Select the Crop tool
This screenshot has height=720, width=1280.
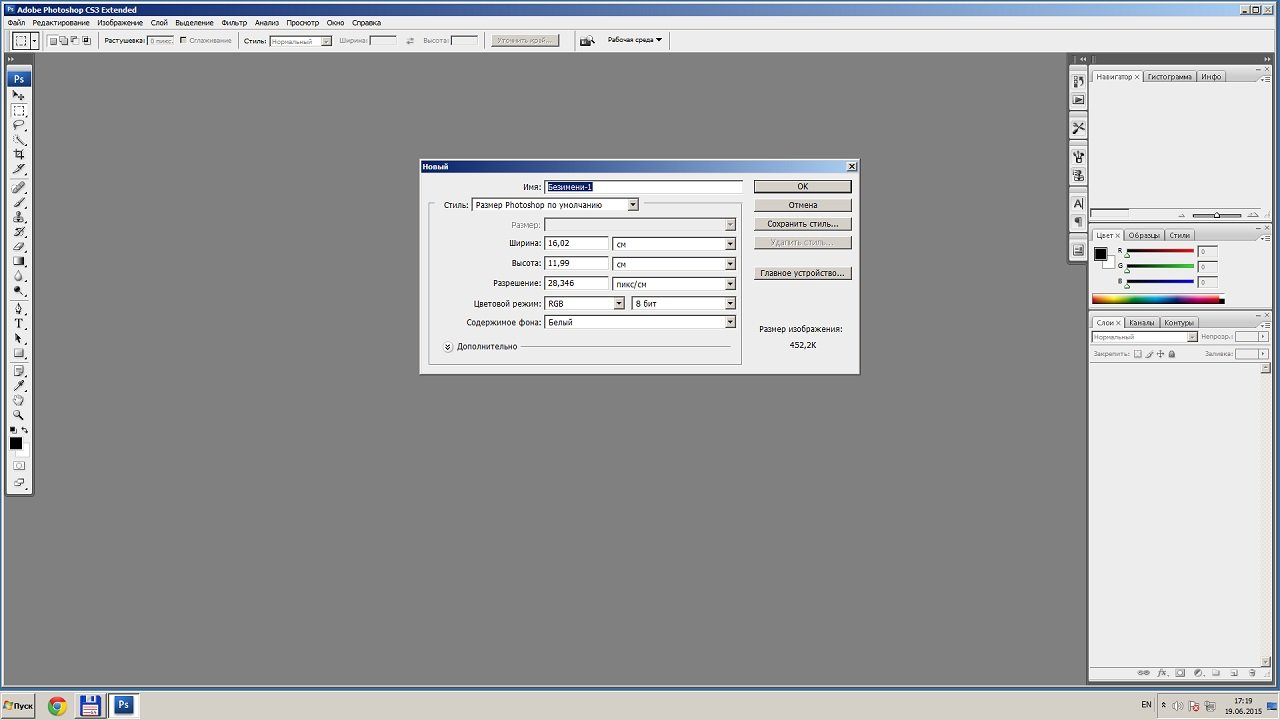click(18, 154)
